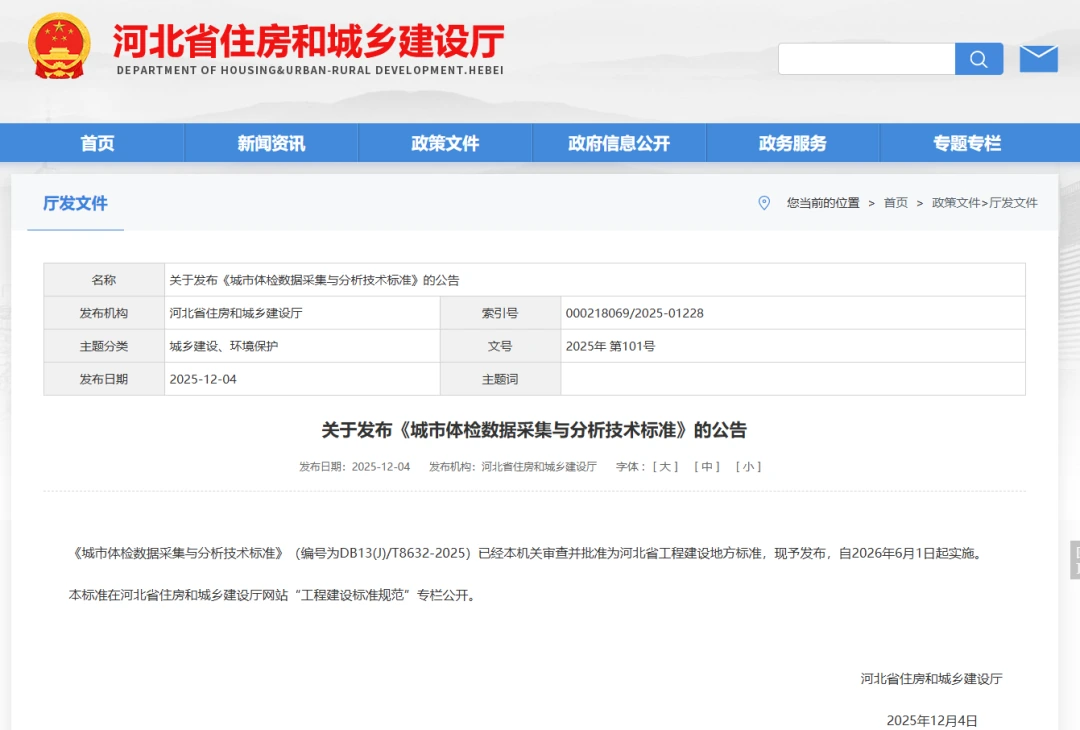Open the 专题专栏 navigation menu

967,143
